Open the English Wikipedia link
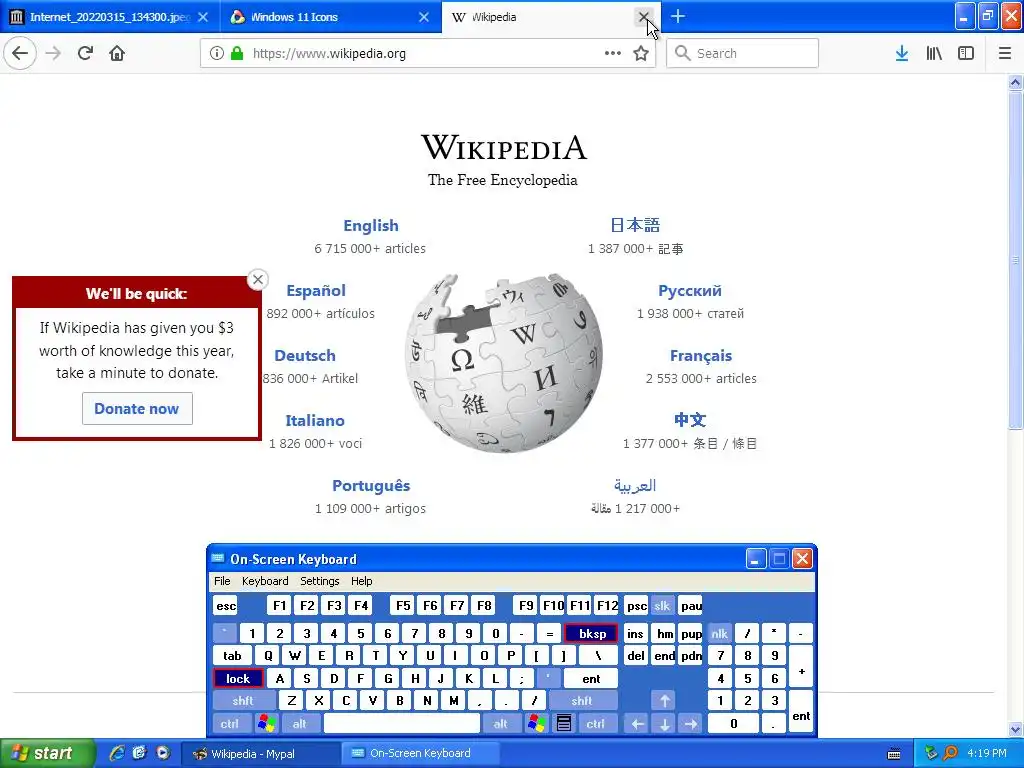 pos(371,225)
